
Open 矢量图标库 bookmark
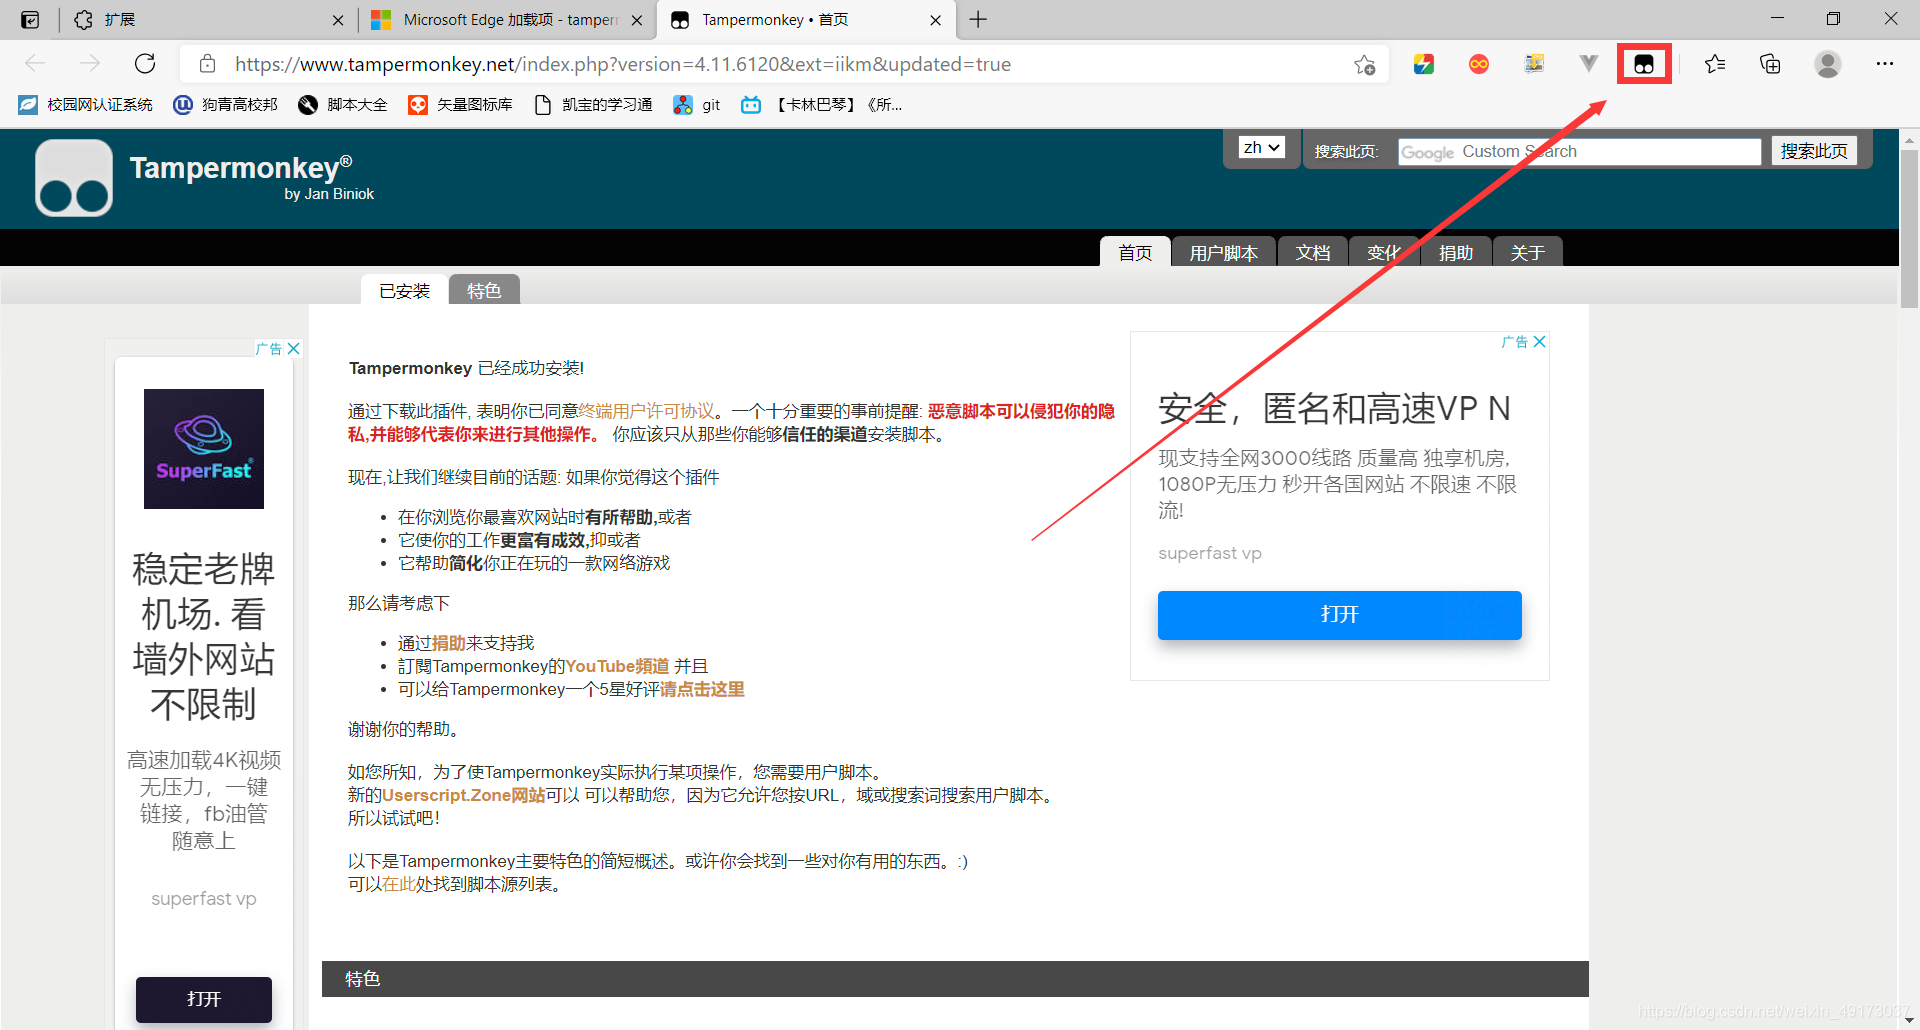tap(461, 105)
